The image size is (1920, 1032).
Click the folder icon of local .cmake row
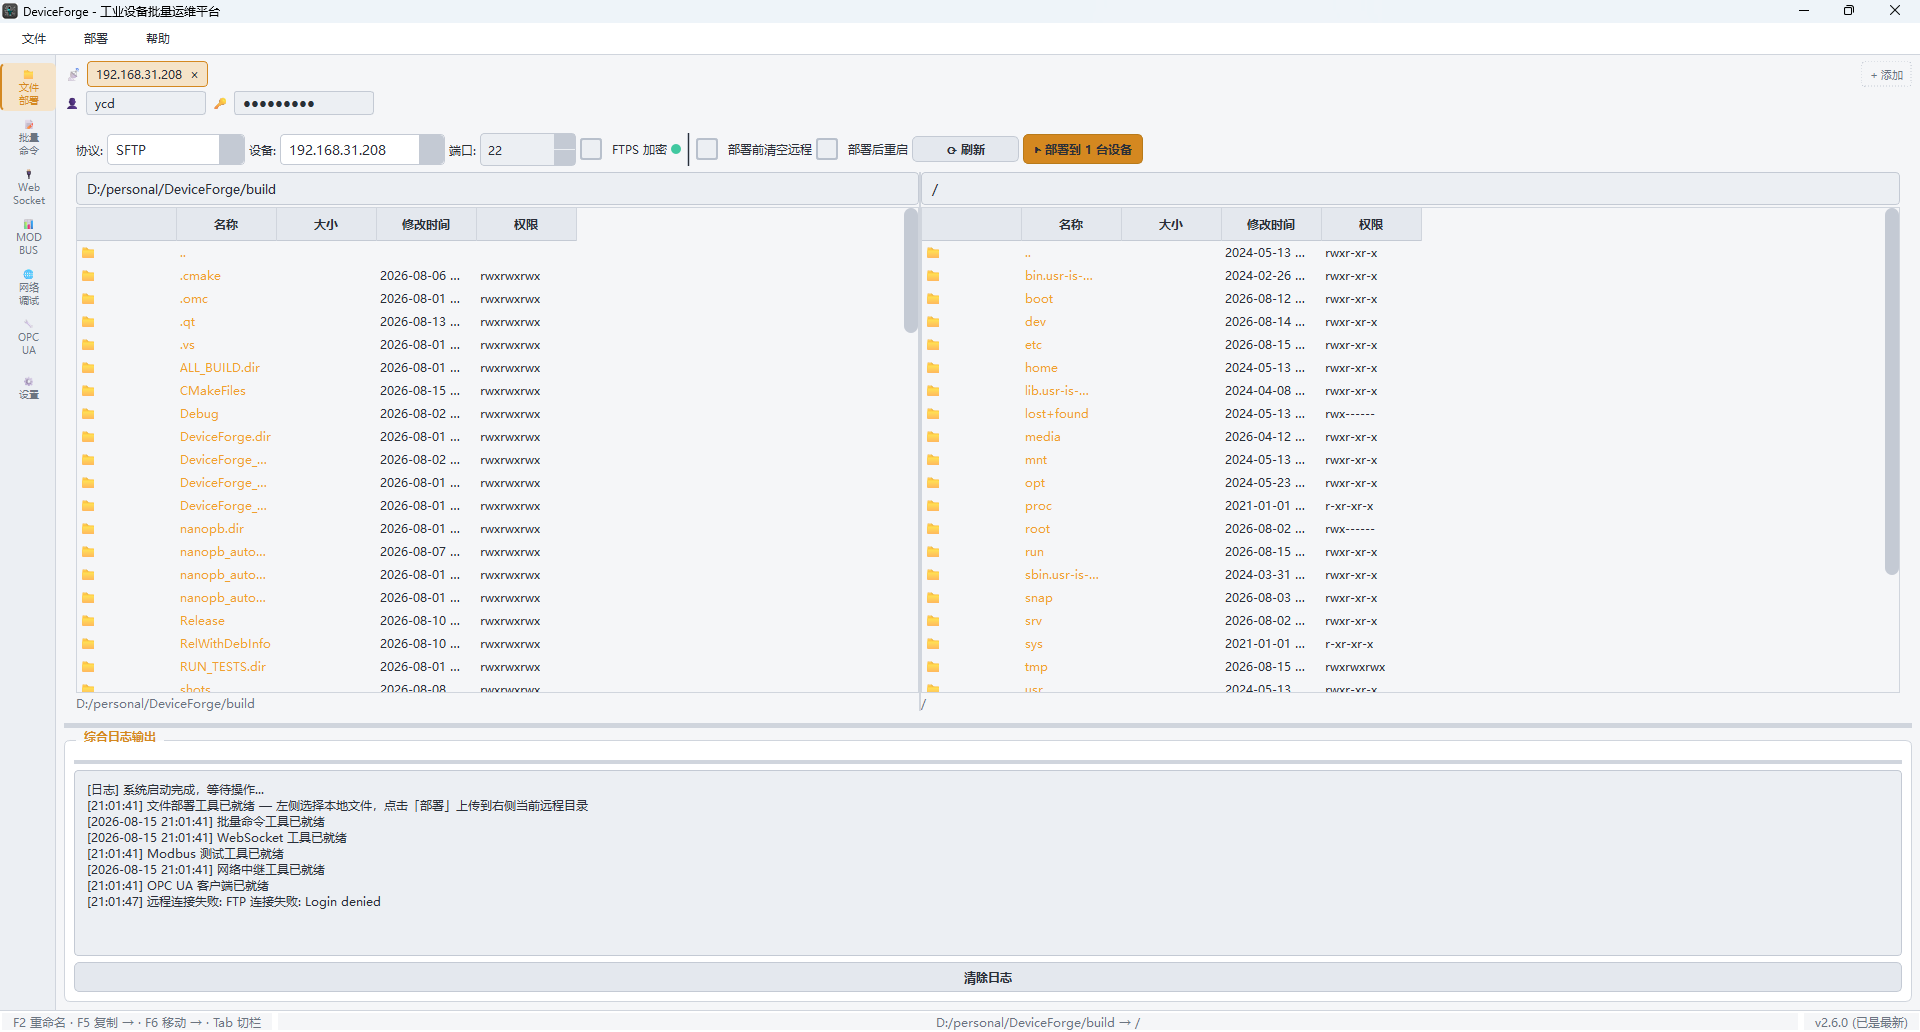click(x=88, y=276)
